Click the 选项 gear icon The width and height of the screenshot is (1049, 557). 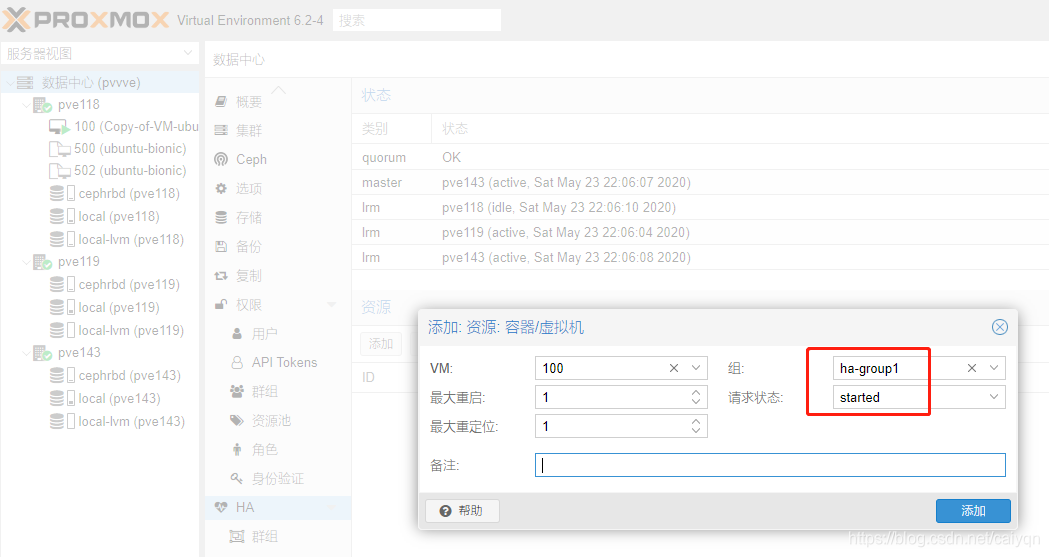(221, 189)
